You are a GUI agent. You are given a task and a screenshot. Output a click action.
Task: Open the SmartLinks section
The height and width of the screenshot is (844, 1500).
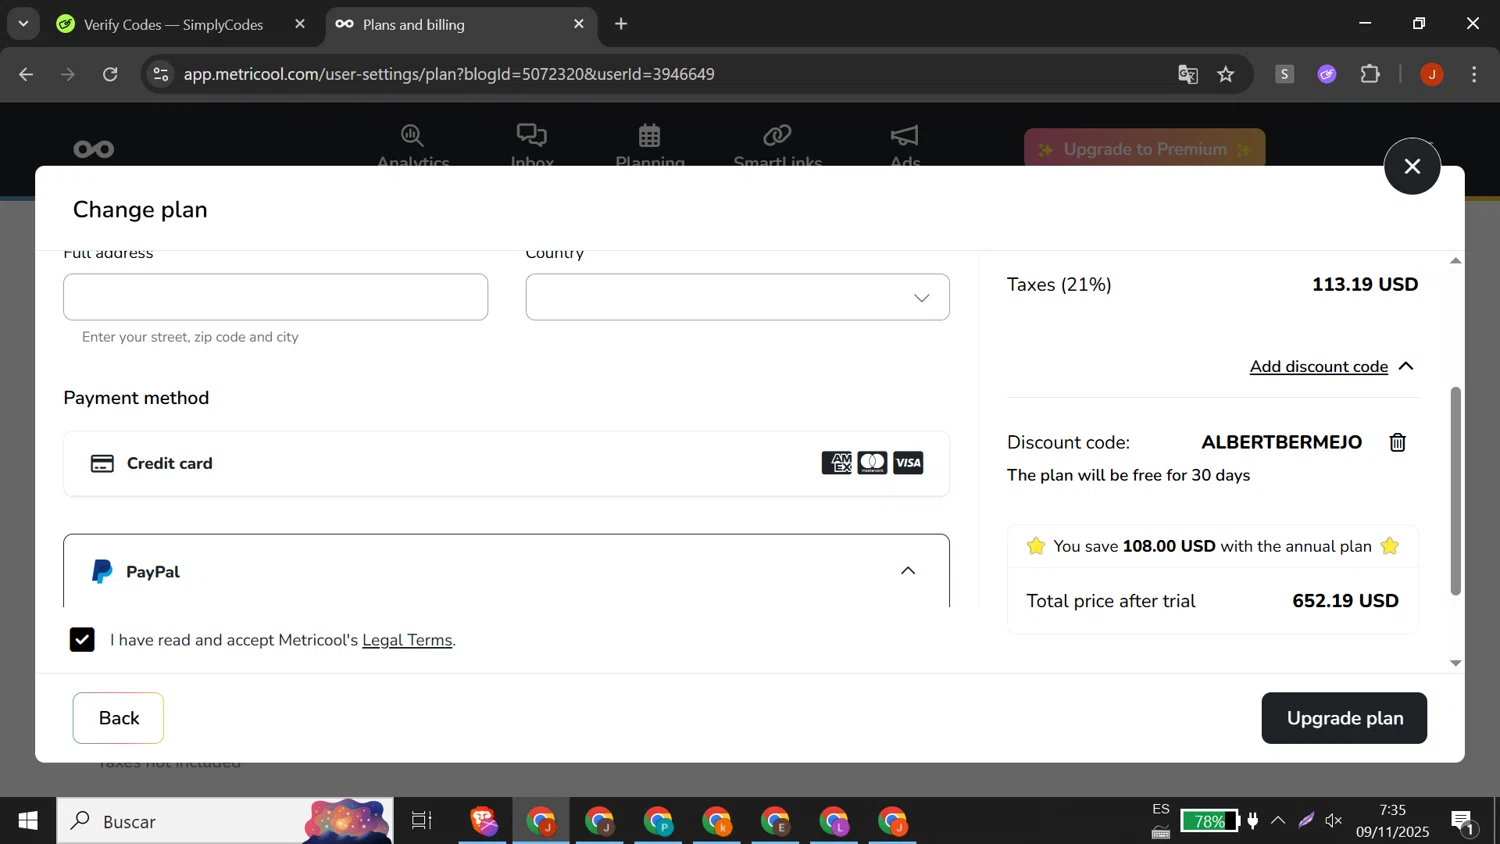pos(777,146)
